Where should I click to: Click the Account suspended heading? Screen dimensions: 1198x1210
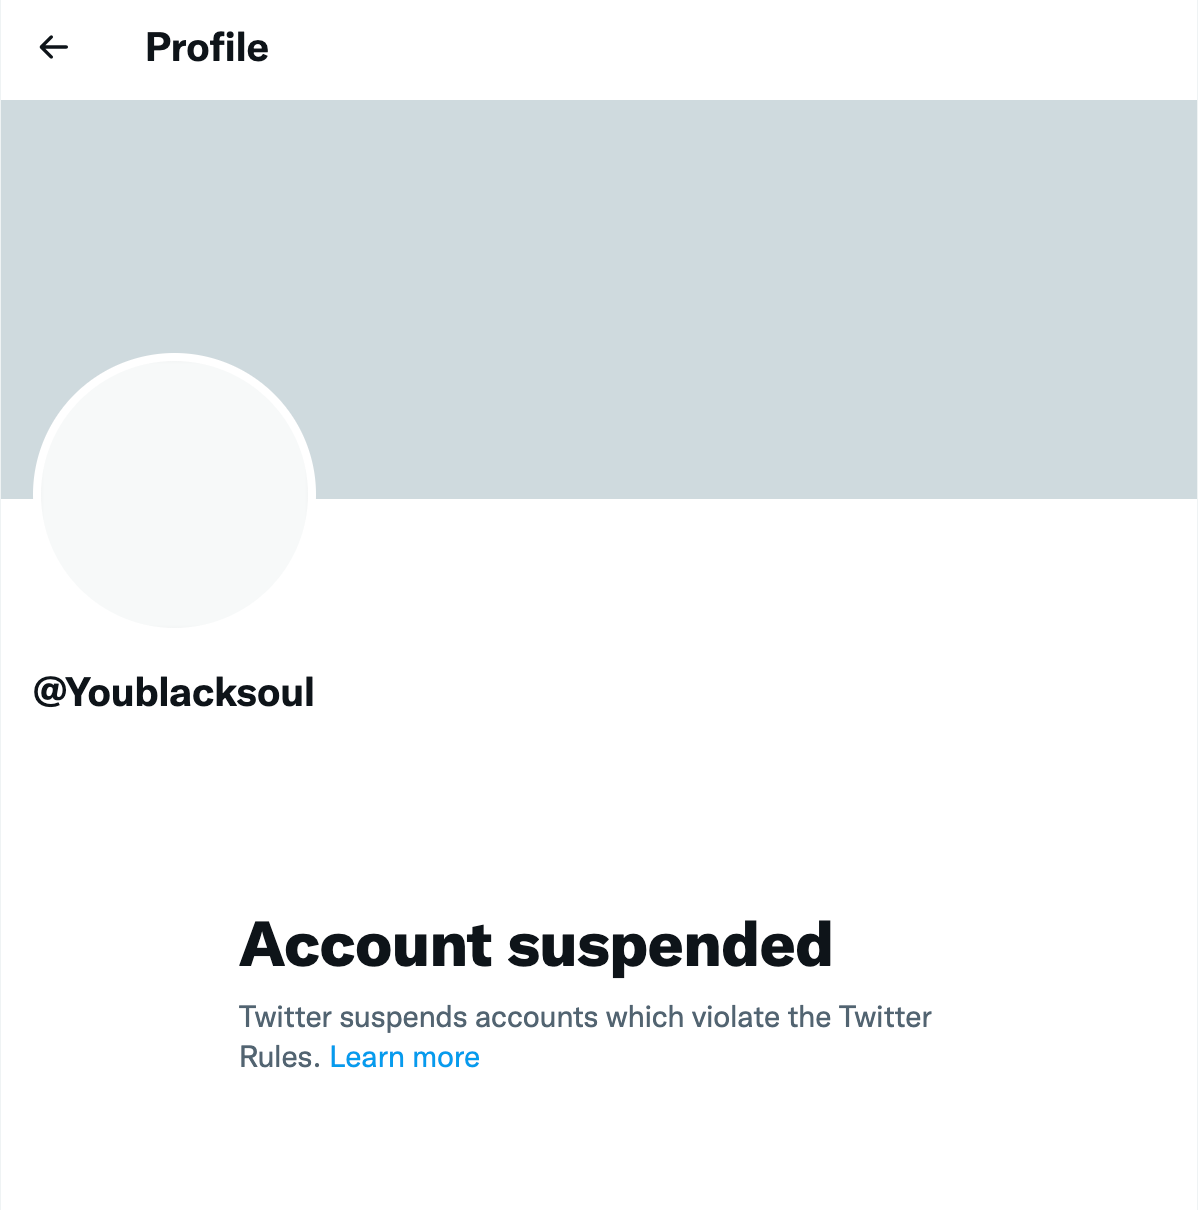coord(536,945)
